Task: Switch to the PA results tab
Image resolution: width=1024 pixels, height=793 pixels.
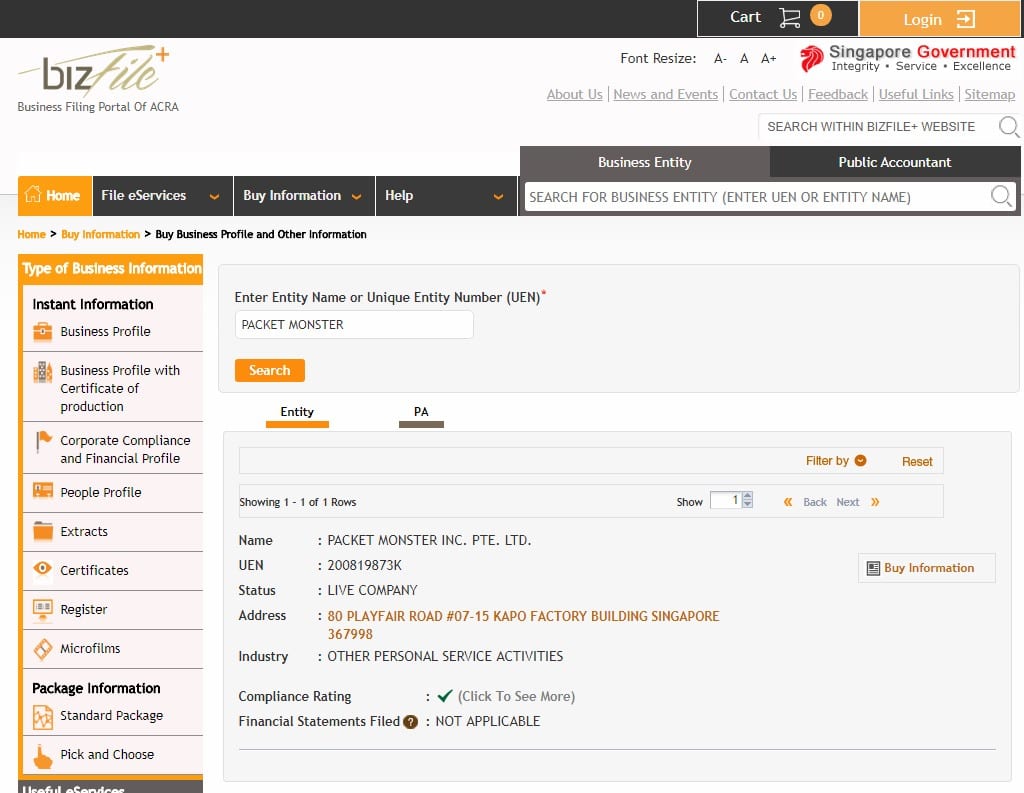Action: click(x=421, y=412)
